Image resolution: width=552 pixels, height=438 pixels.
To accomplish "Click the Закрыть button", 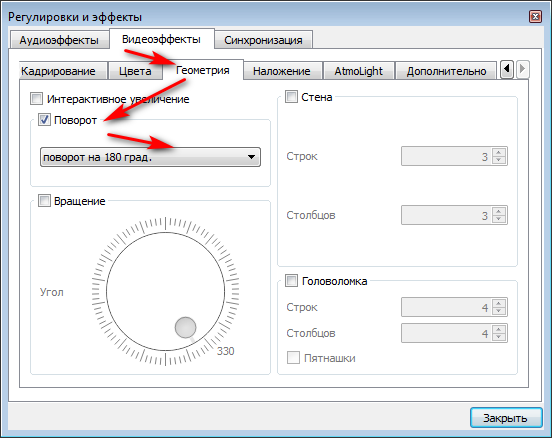I will click(506, 418).
